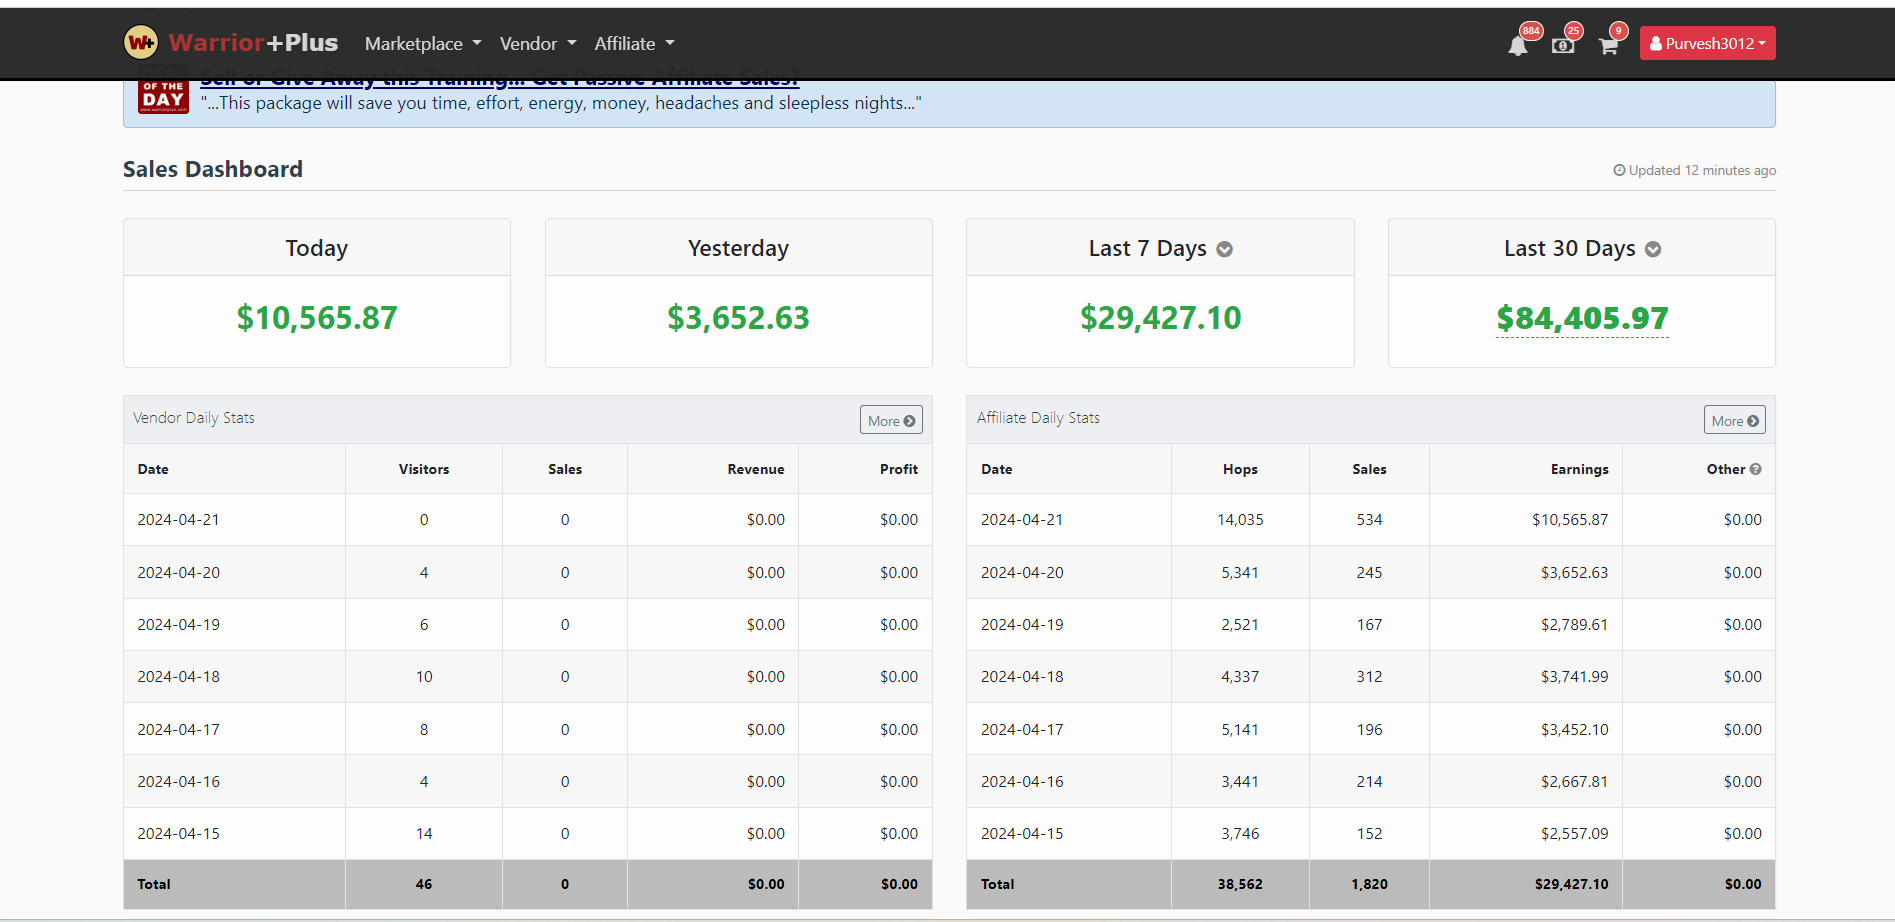
Task: Open the Marketplace menu
Action: click(x=423, y=43)
